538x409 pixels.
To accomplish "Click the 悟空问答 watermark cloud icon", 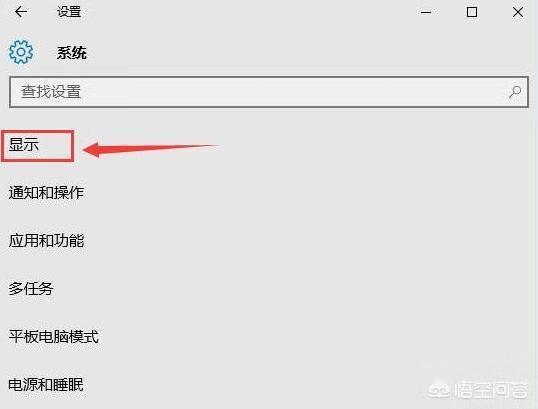I will [x=439, y=390].
